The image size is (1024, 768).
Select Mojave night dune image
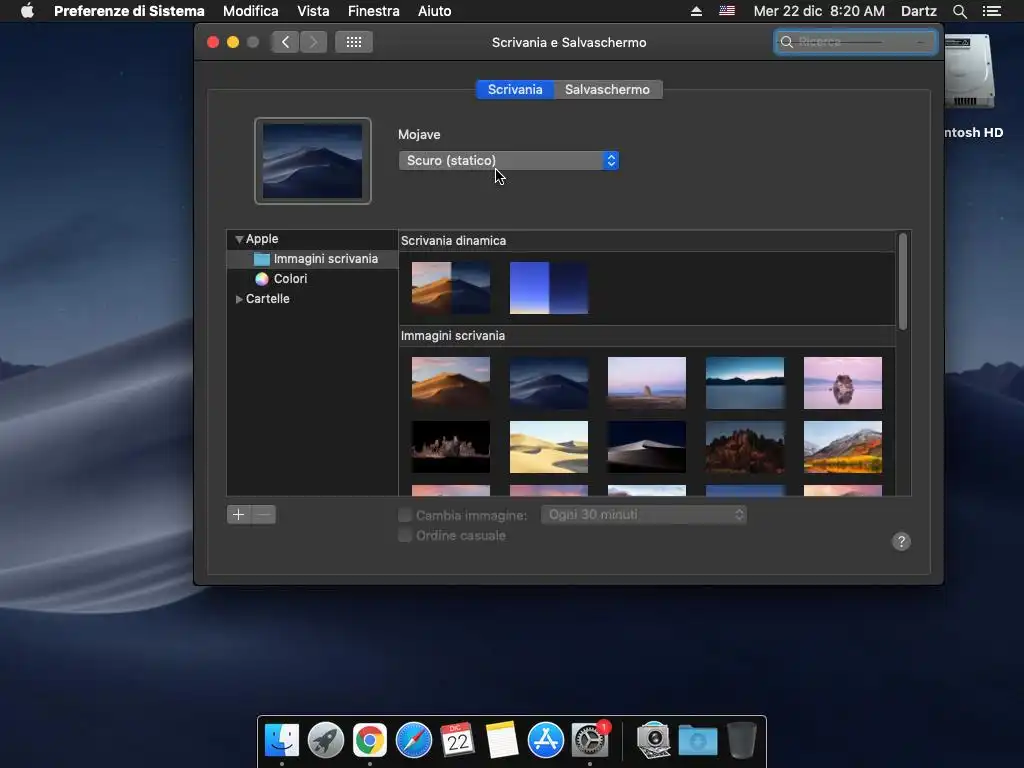[549, 383]
